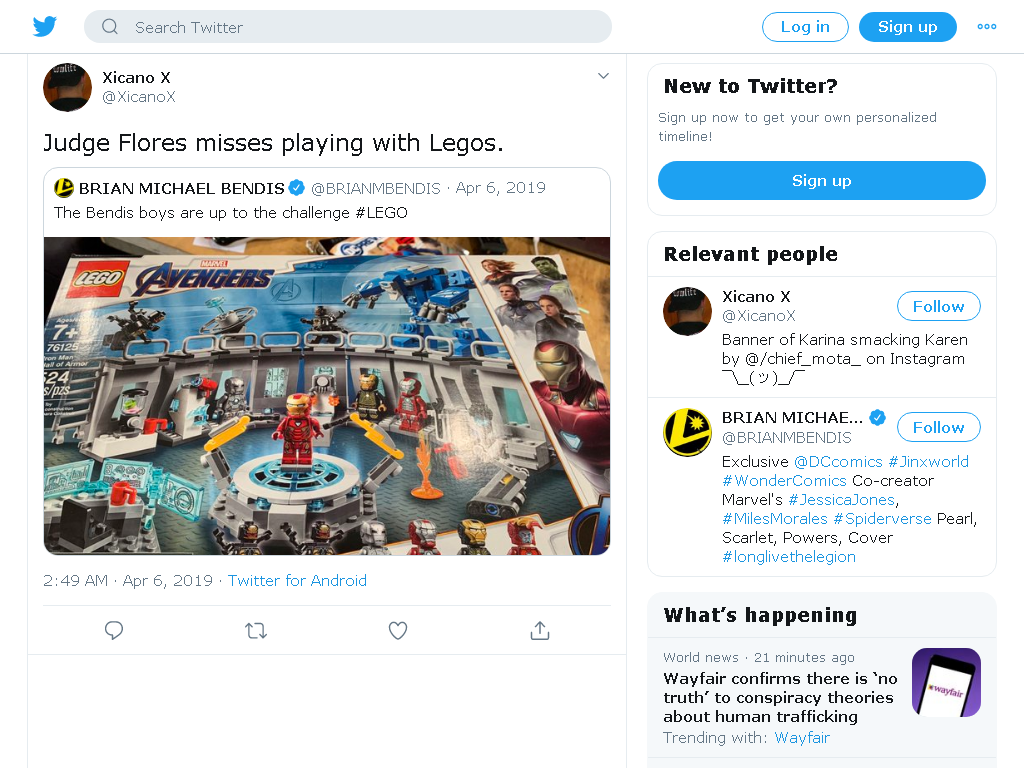The height and width of the screenshot is (768, 1024).
Task: Open the Wayfair news thumbnail
Action: click(946, 682)
